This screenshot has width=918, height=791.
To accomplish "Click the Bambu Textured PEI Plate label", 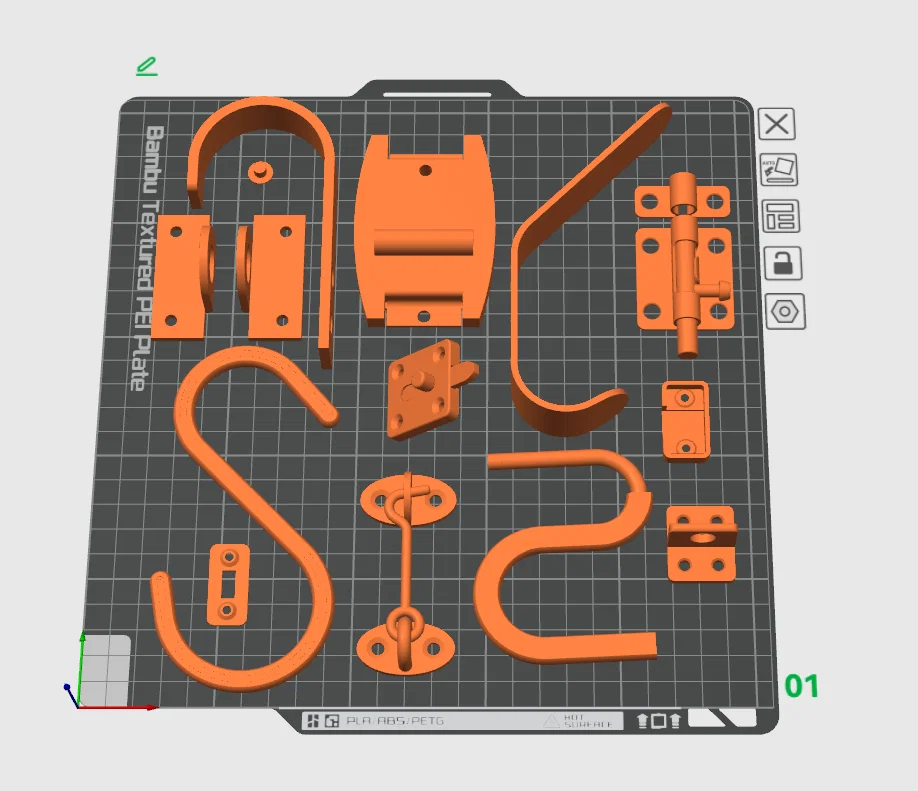I will pos(147,258).
